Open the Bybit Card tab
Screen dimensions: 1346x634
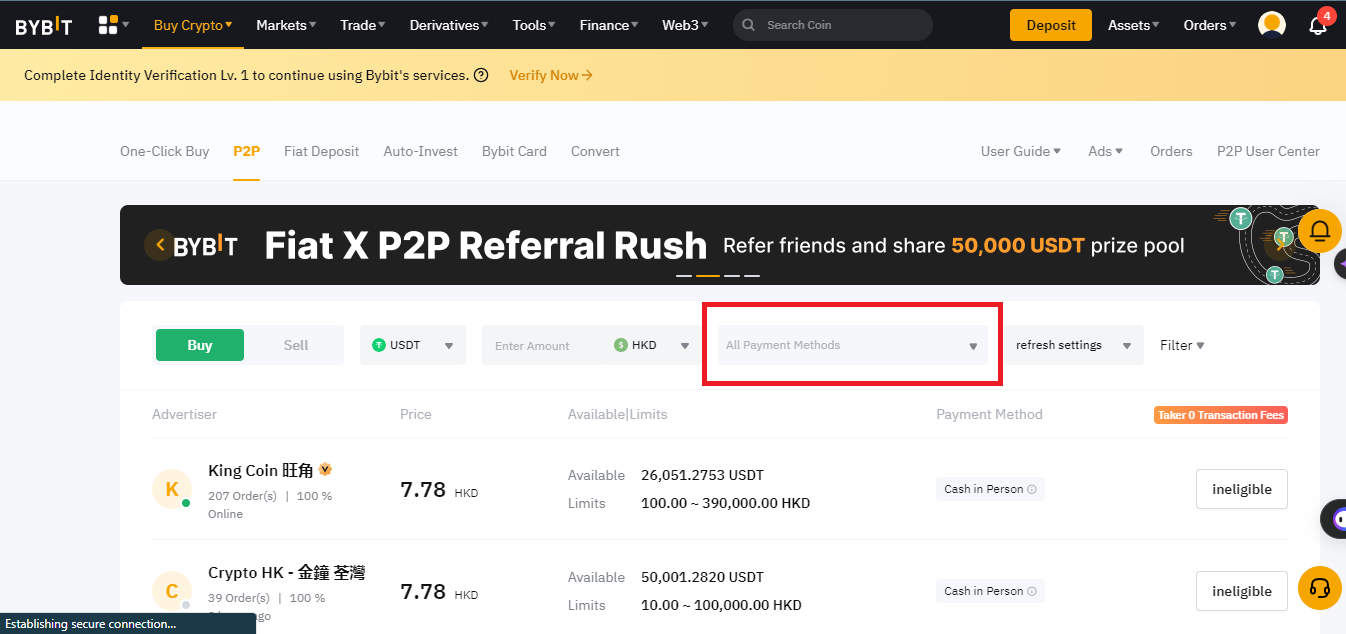coord(514,151)
